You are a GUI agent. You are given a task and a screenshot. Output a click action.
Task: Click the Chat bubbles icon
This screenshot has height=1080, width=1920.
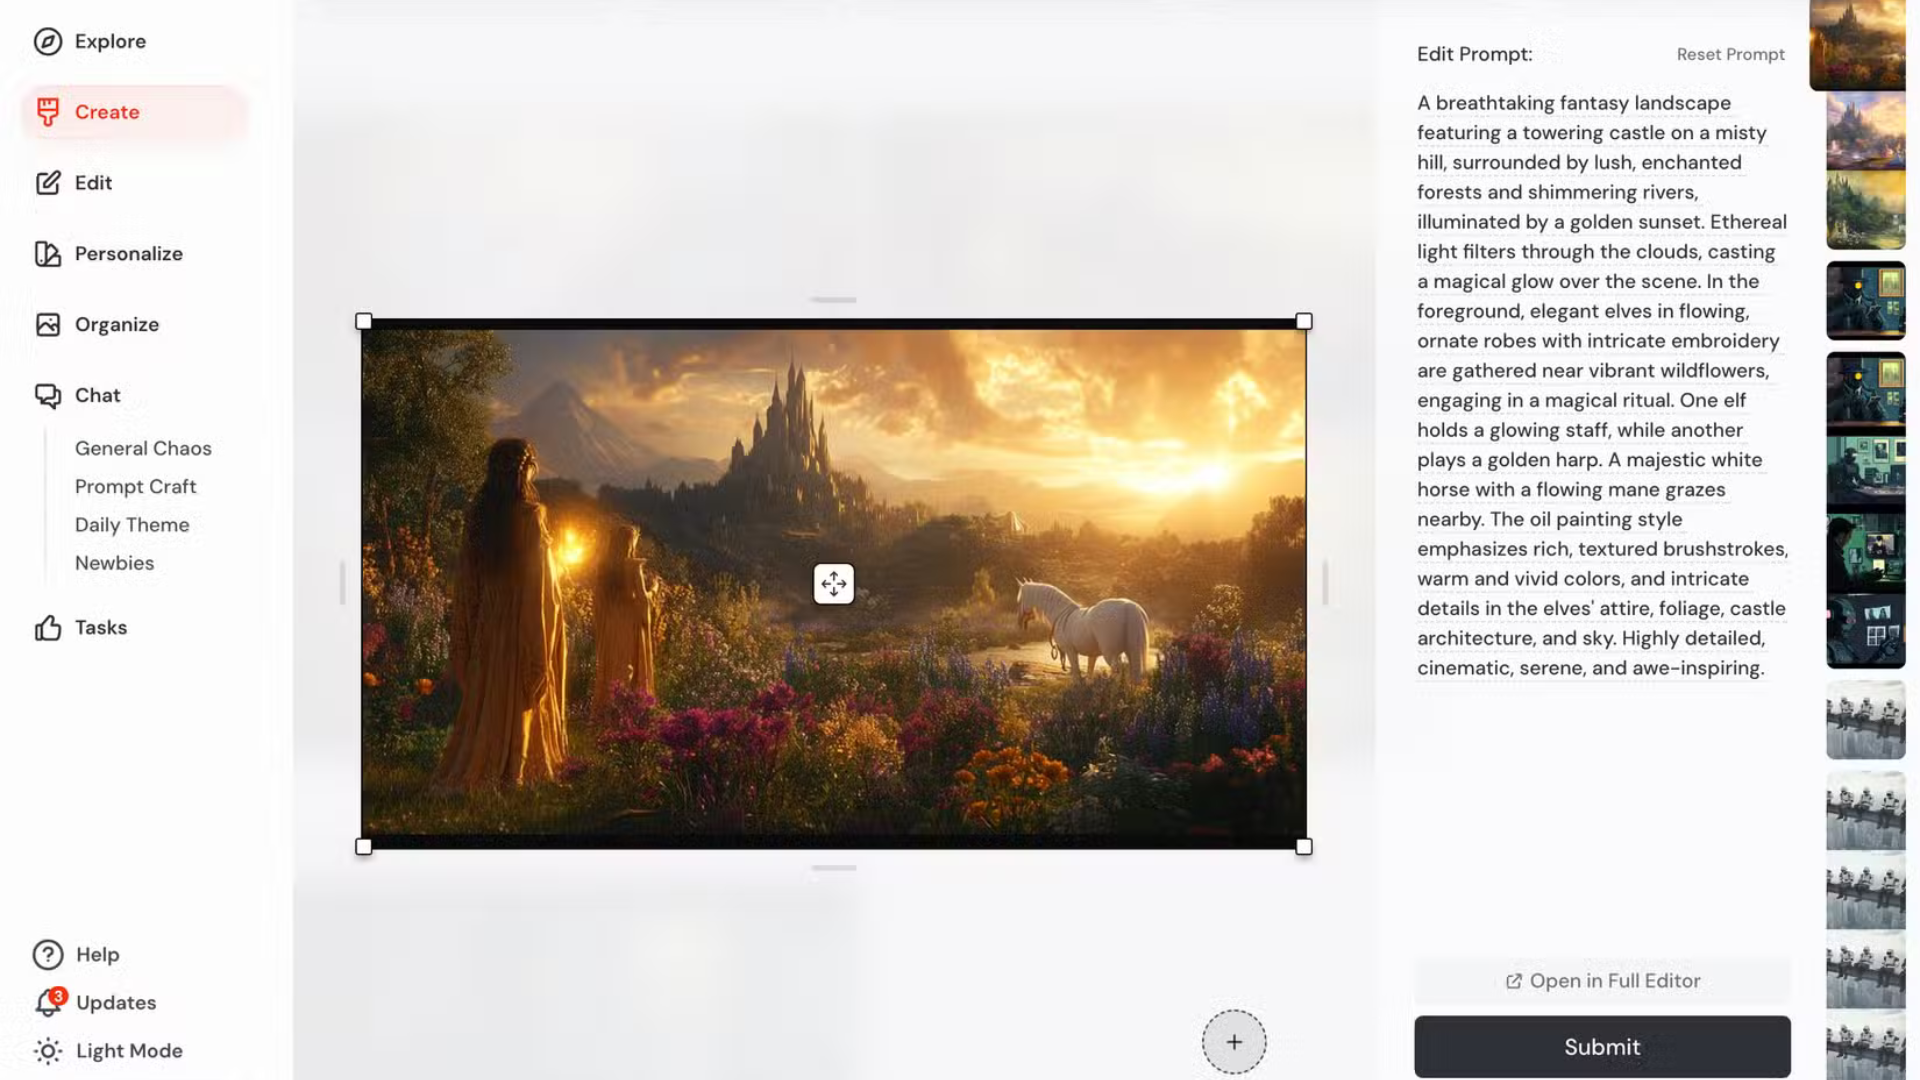point(47,396)
